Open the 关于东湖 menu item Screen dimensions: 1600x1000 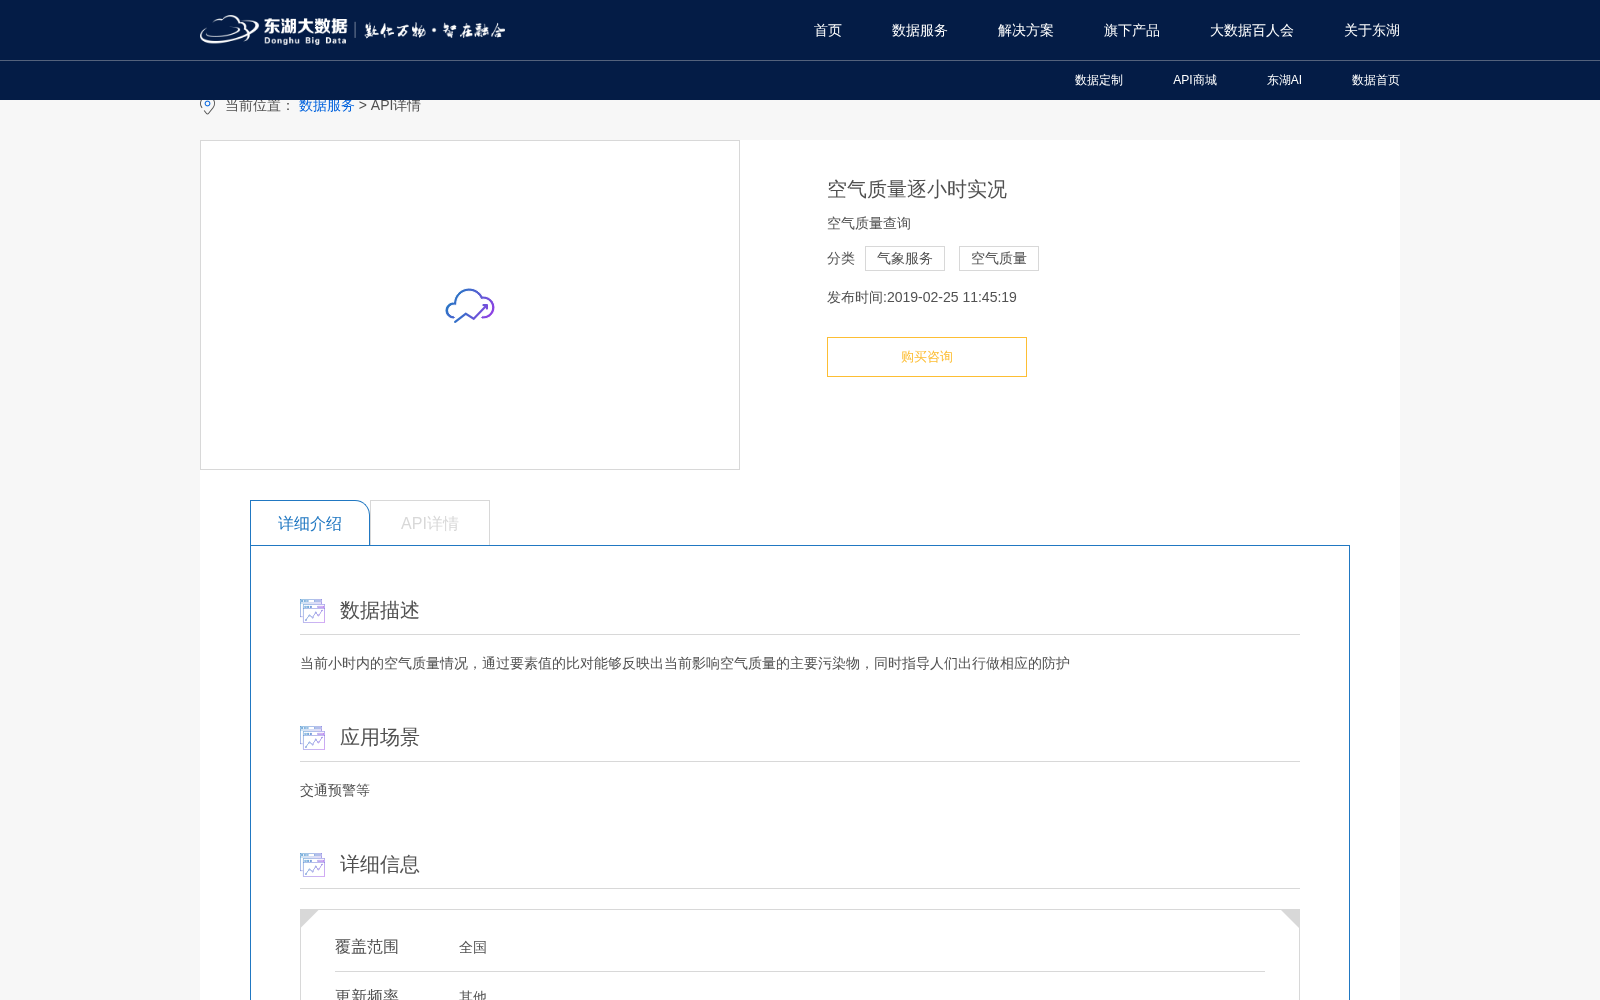point(1372,31)
